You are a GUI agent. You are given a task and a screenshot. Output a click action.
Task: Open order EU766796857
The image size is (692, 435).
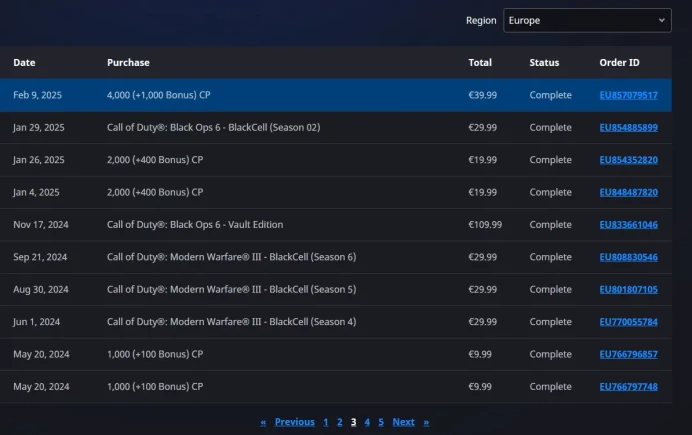(628, 354)
